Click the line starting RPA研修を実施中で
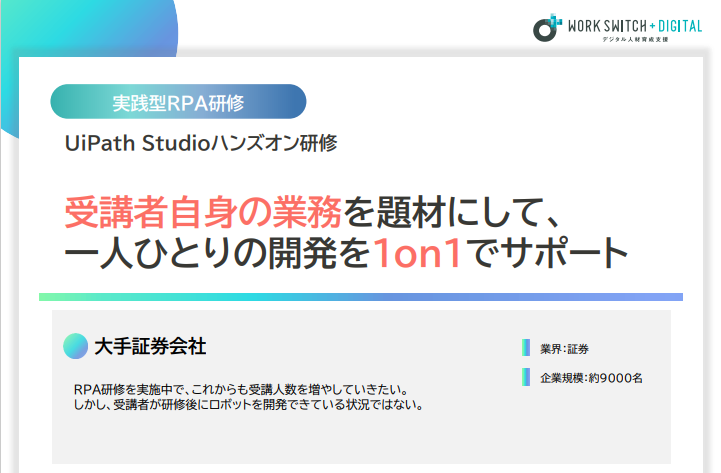This screenshot has height=473, width=721. tap(241, 390)
